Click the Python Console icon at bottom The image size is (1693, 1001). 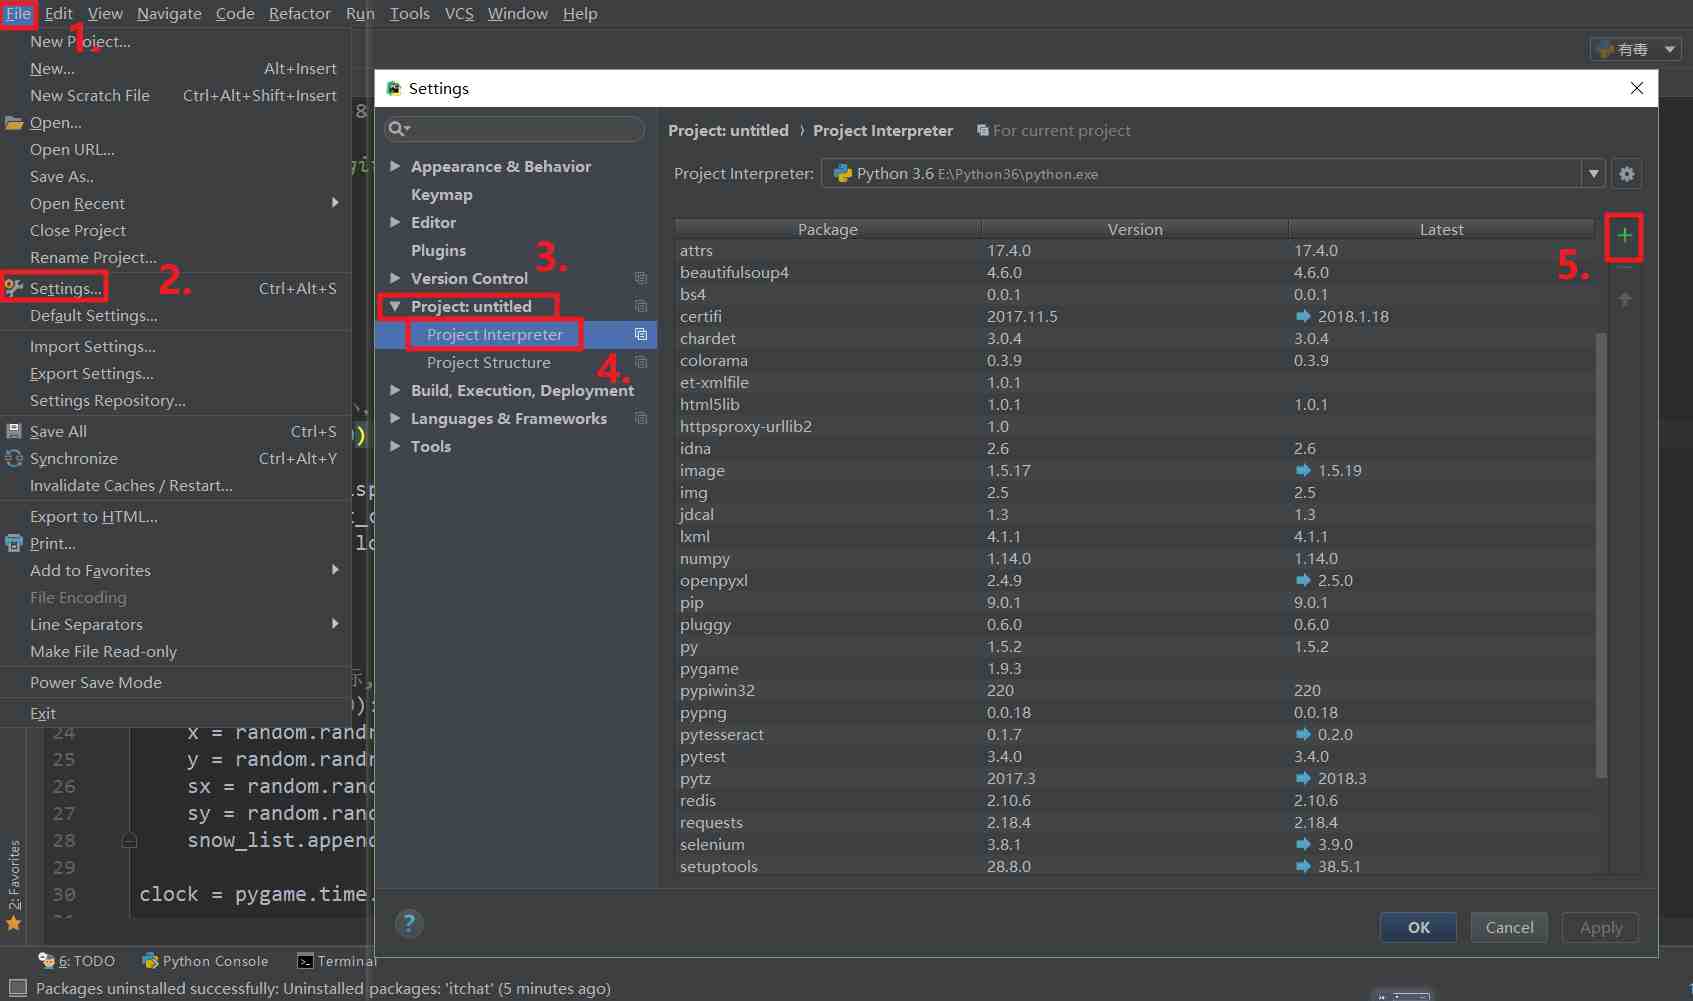pos(150,961)
